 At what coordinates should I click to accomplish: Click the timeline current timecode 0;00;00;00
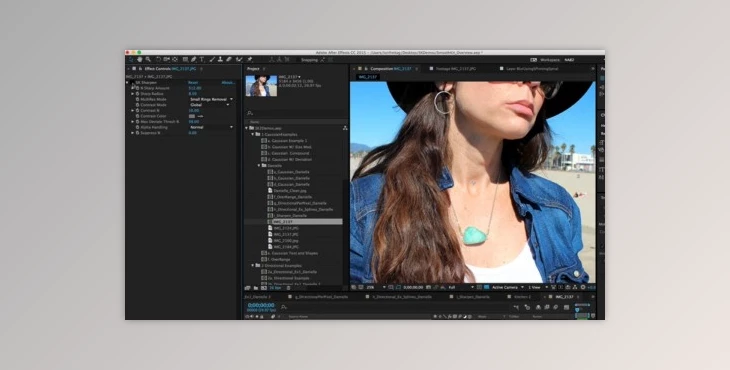click(261, 305)
